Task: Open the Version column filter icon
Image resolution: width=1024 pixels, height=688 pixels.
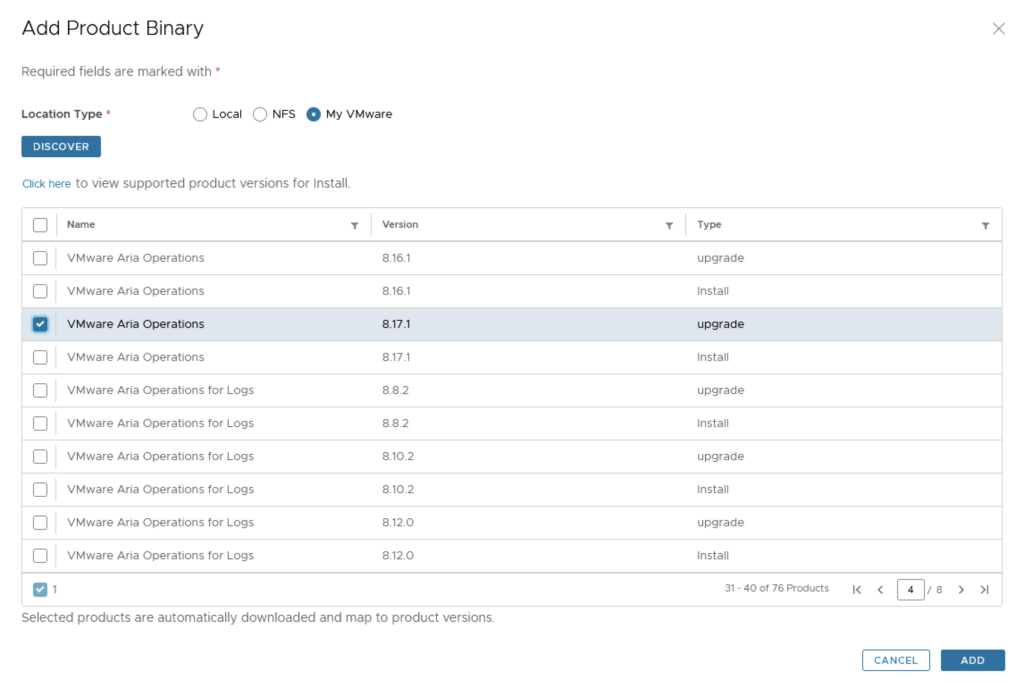Action: tap(669, 226)
